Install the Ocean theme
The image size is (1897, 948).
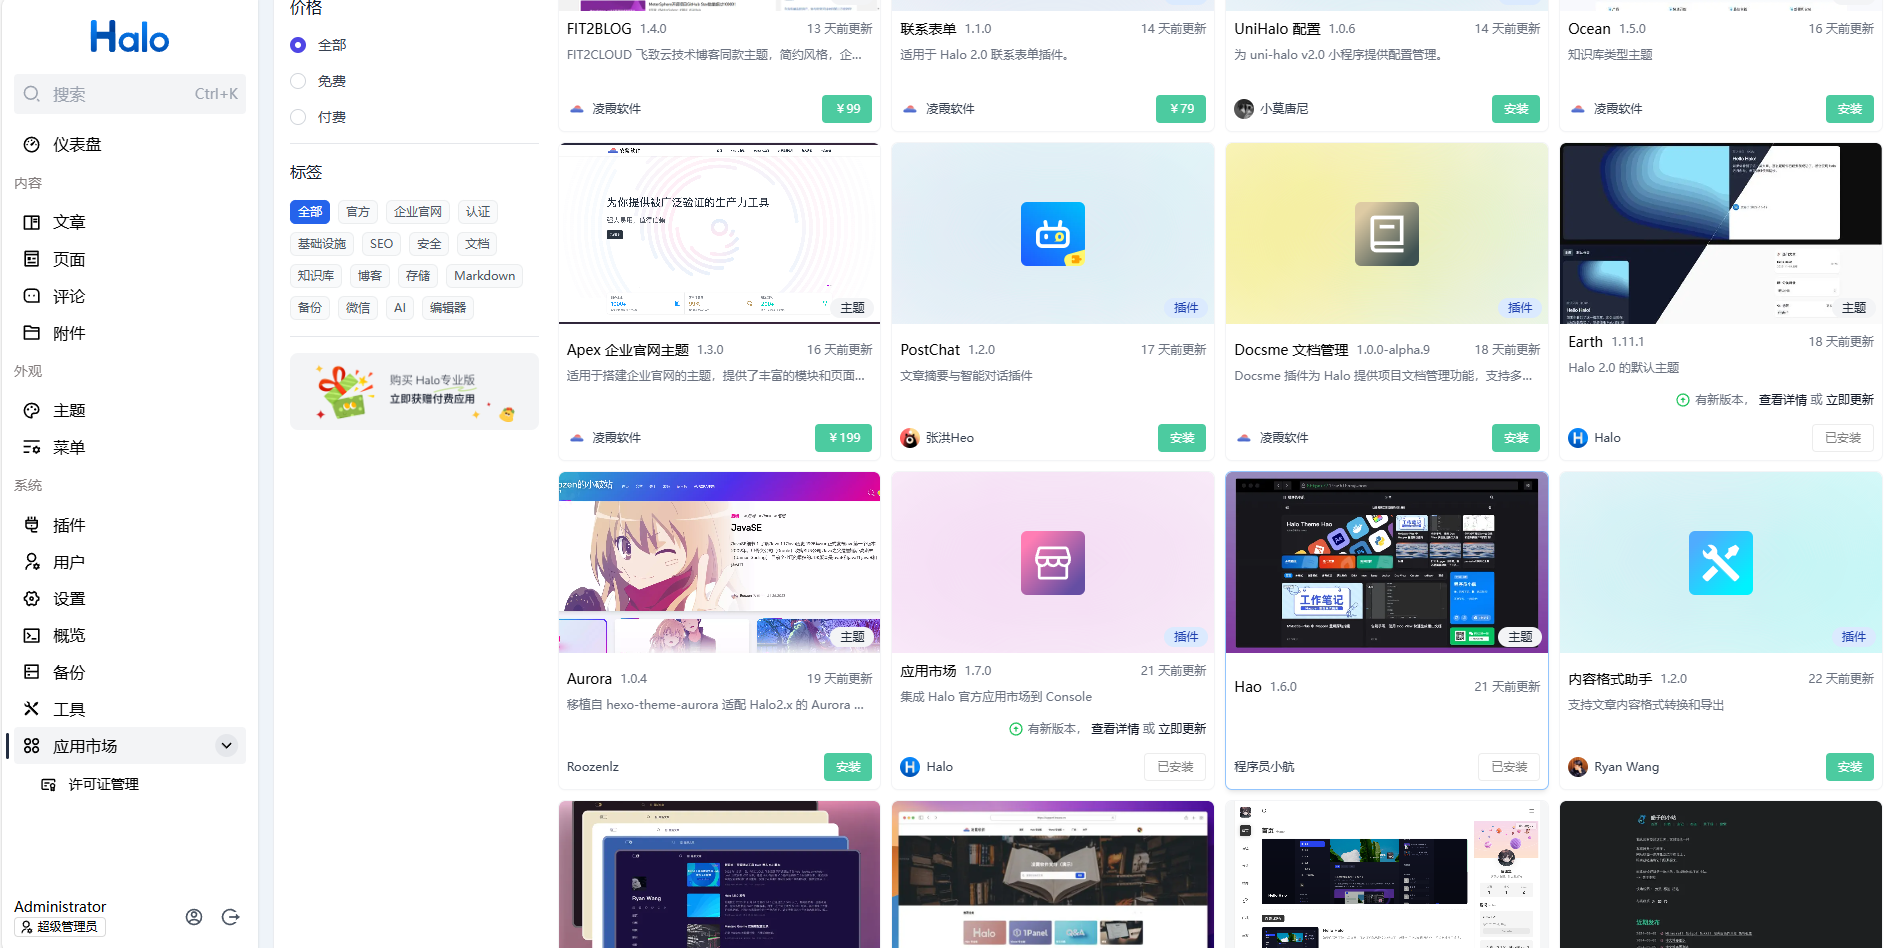(1850, 109)
